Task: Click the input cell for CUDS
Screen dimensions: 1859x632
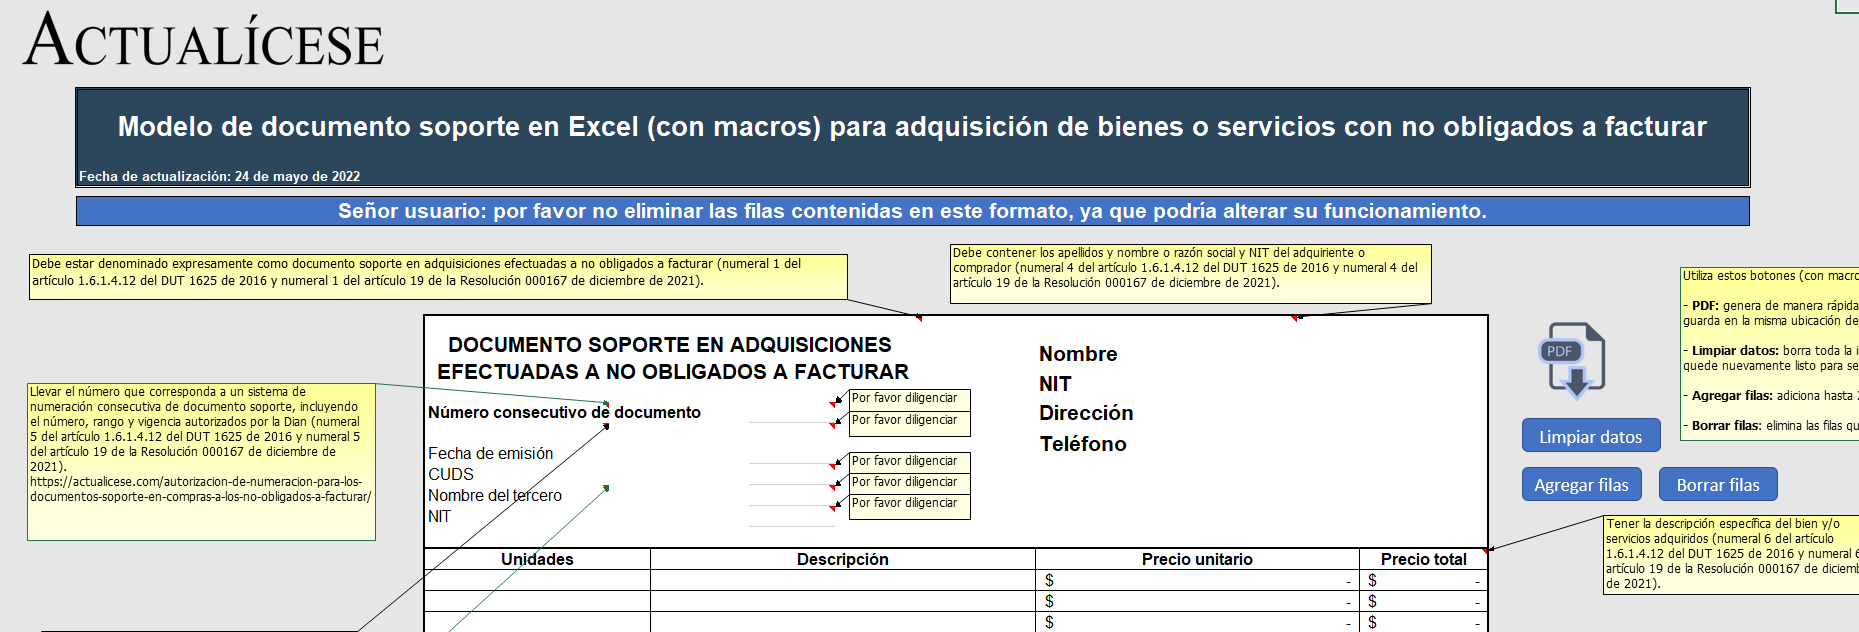Action: (x=791, y=475)
